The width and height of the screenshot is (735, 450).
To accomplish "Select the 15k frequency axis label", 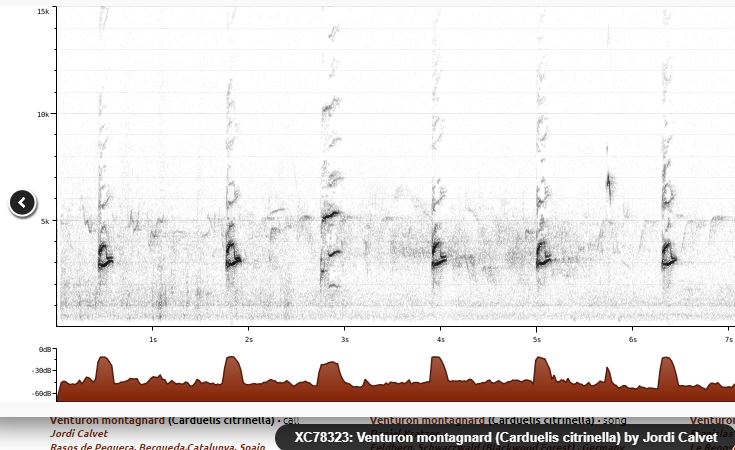I will [43, 11].
